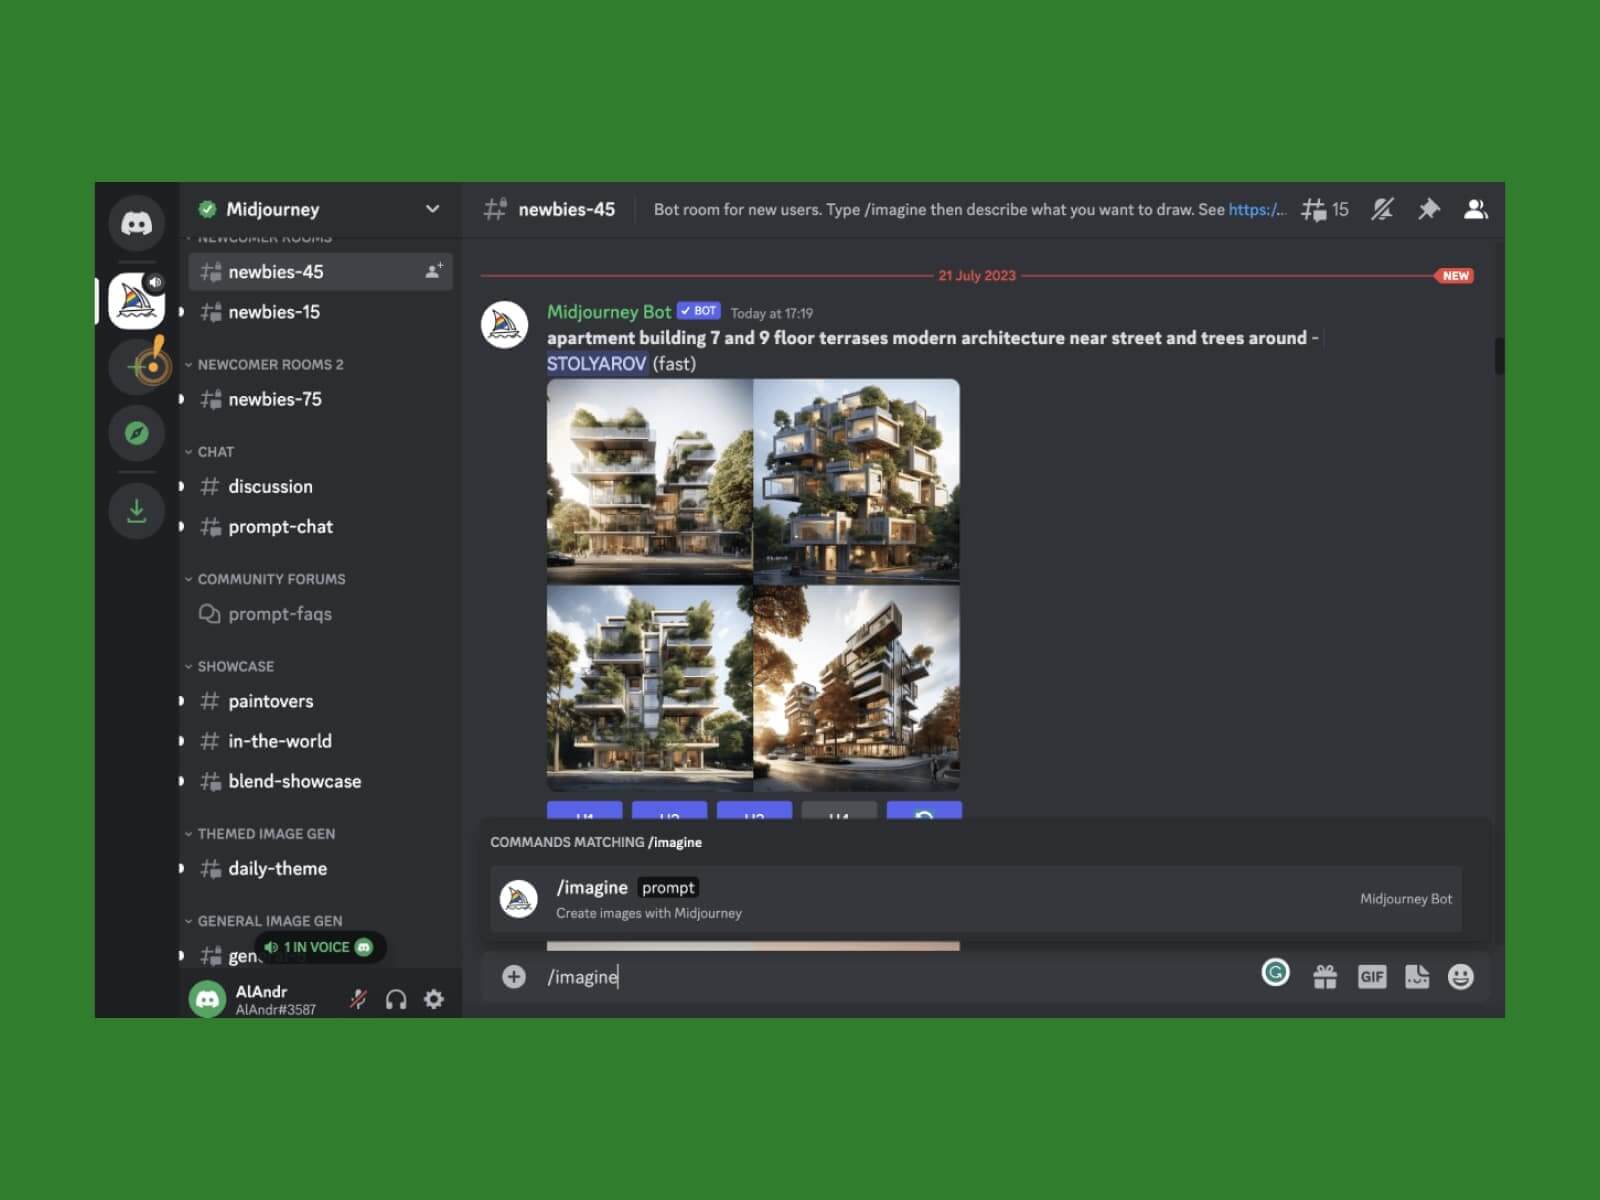
Task: Open the top-left generated building image
Action: click(x=649, y=481)
